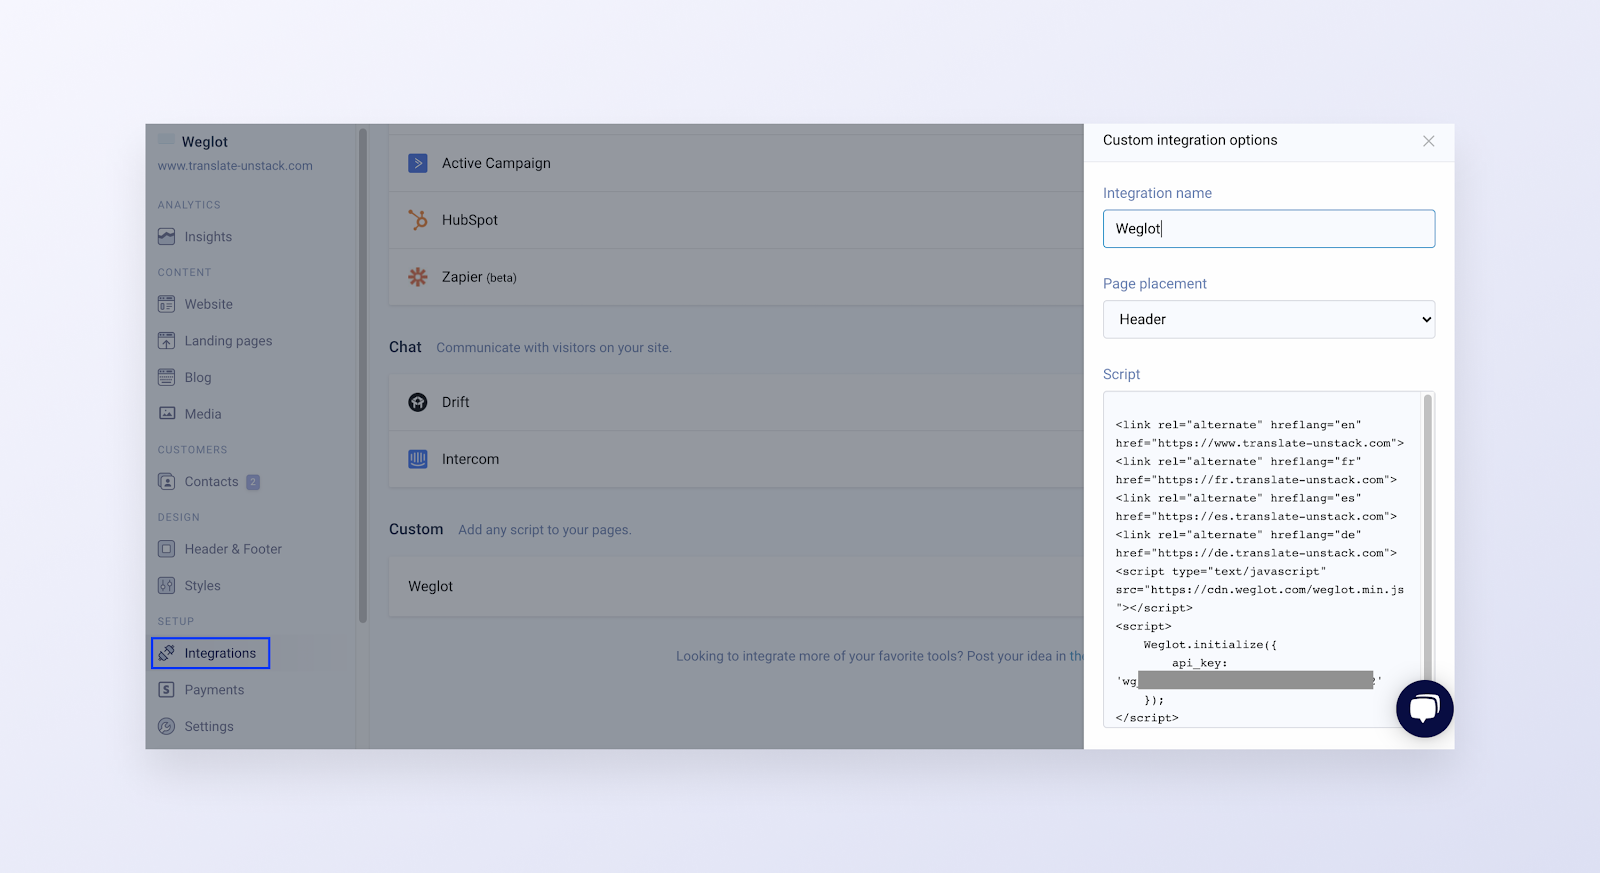
Task: Open Payments in the sidebar
Action: [214, 690]
